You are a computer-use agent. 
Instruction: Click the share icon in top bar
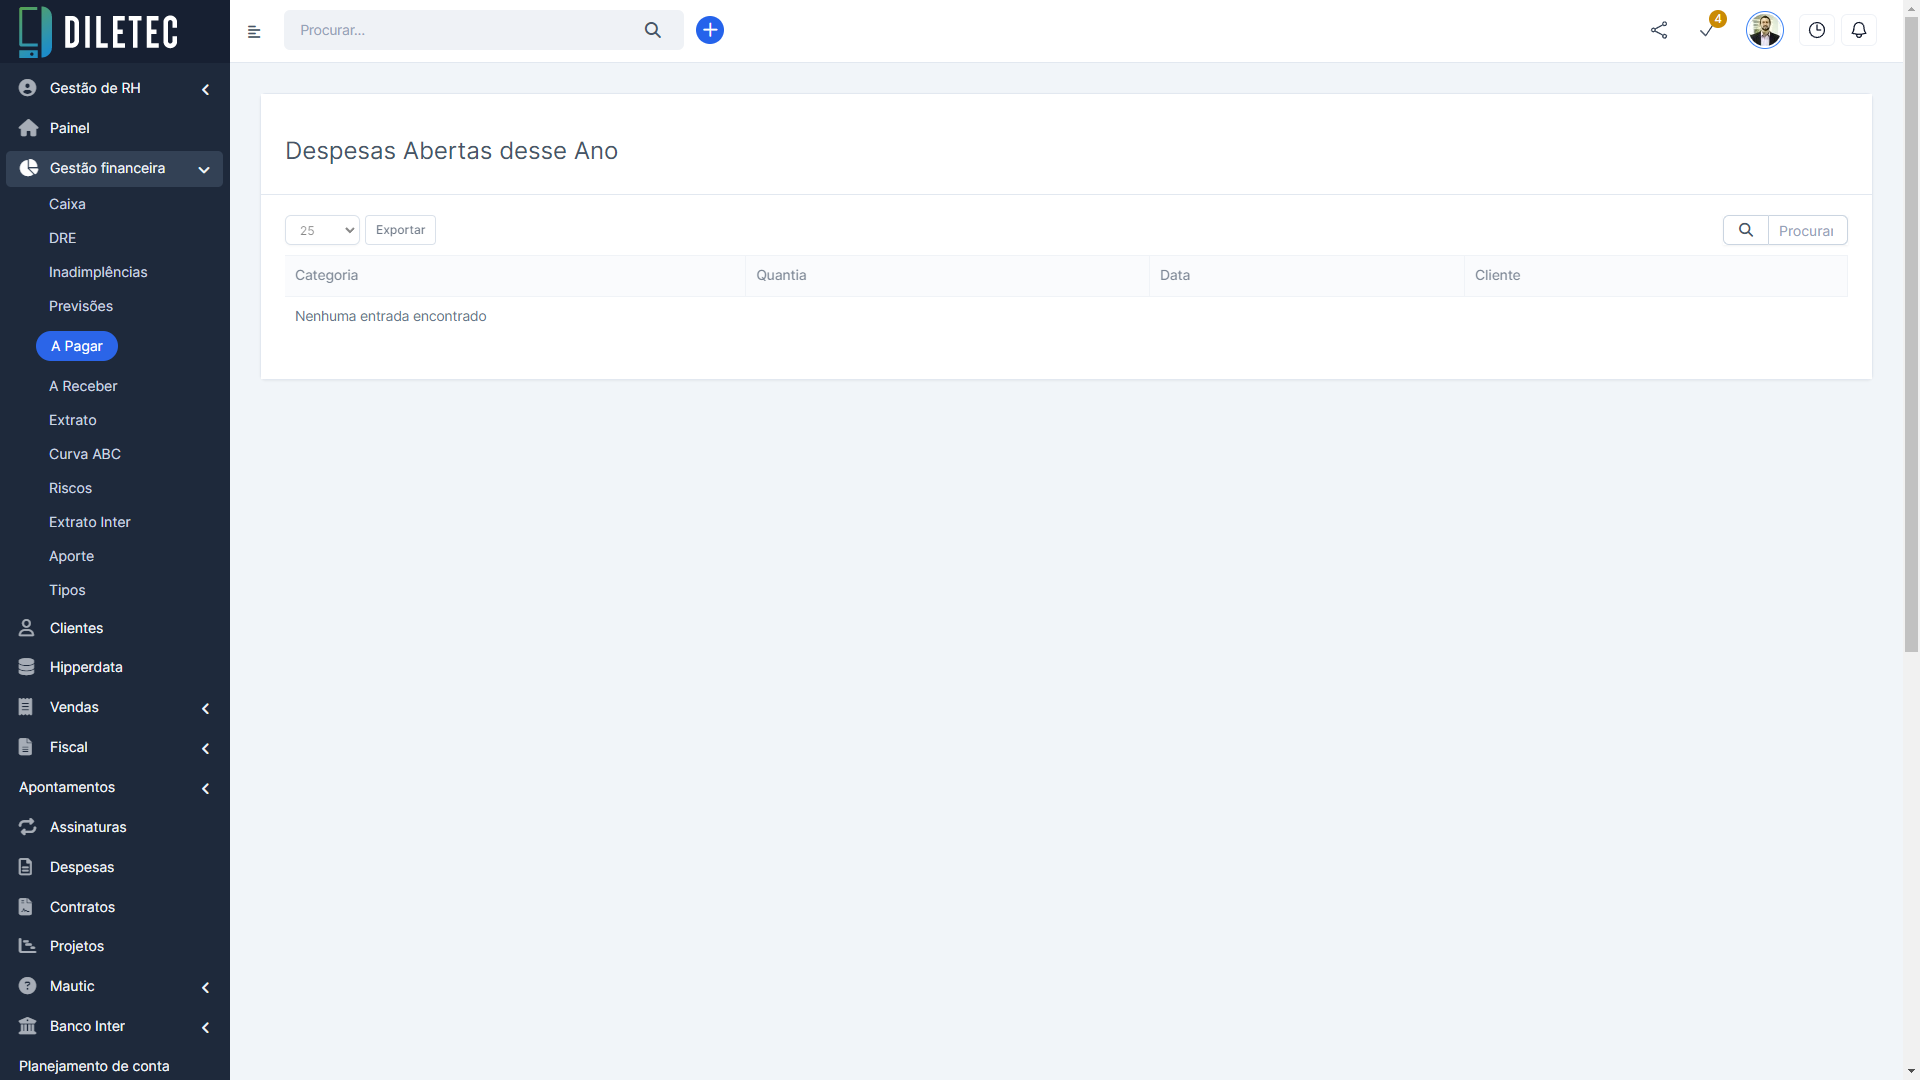[x=1659, y=30]
